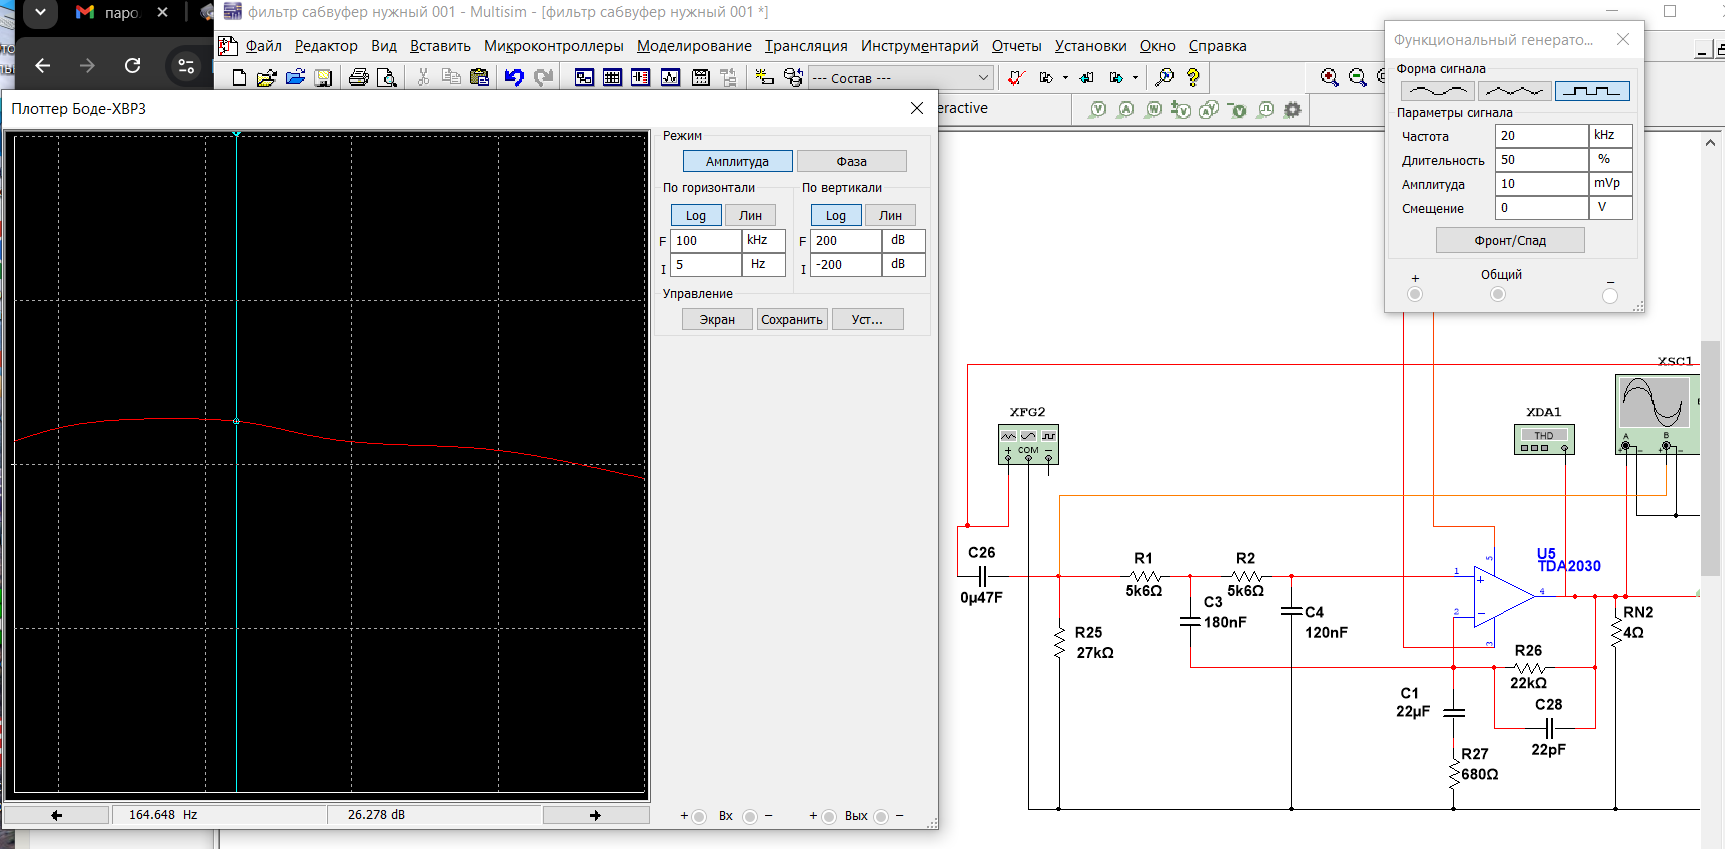The width and height of the screenshot is (1725, 849).
Task: Choose the square wave signal shape
Action: pos(1592,91)
